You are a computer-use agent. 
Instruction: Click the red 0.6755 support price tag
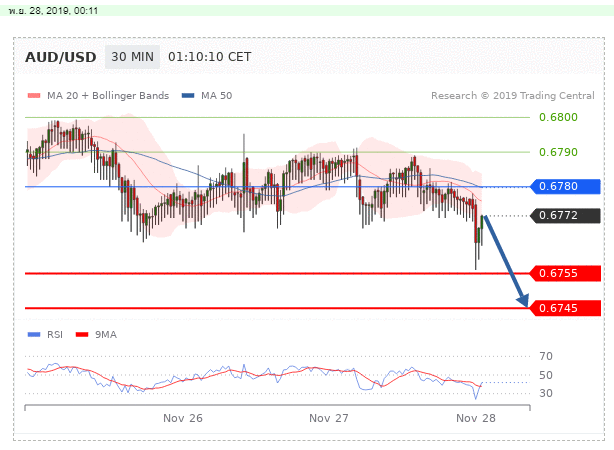coord(565,273)
